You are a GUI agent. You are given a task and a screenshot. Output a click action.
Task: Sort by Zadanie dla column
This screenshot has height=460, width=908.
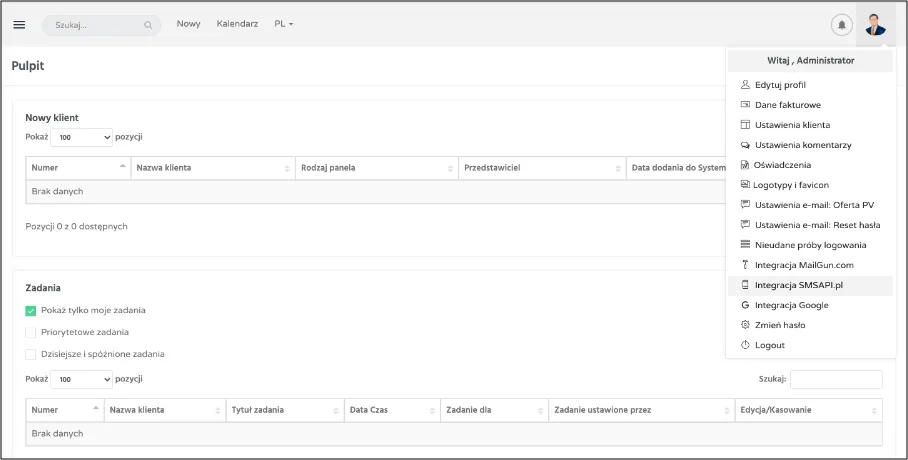click(x=495, y=410)
